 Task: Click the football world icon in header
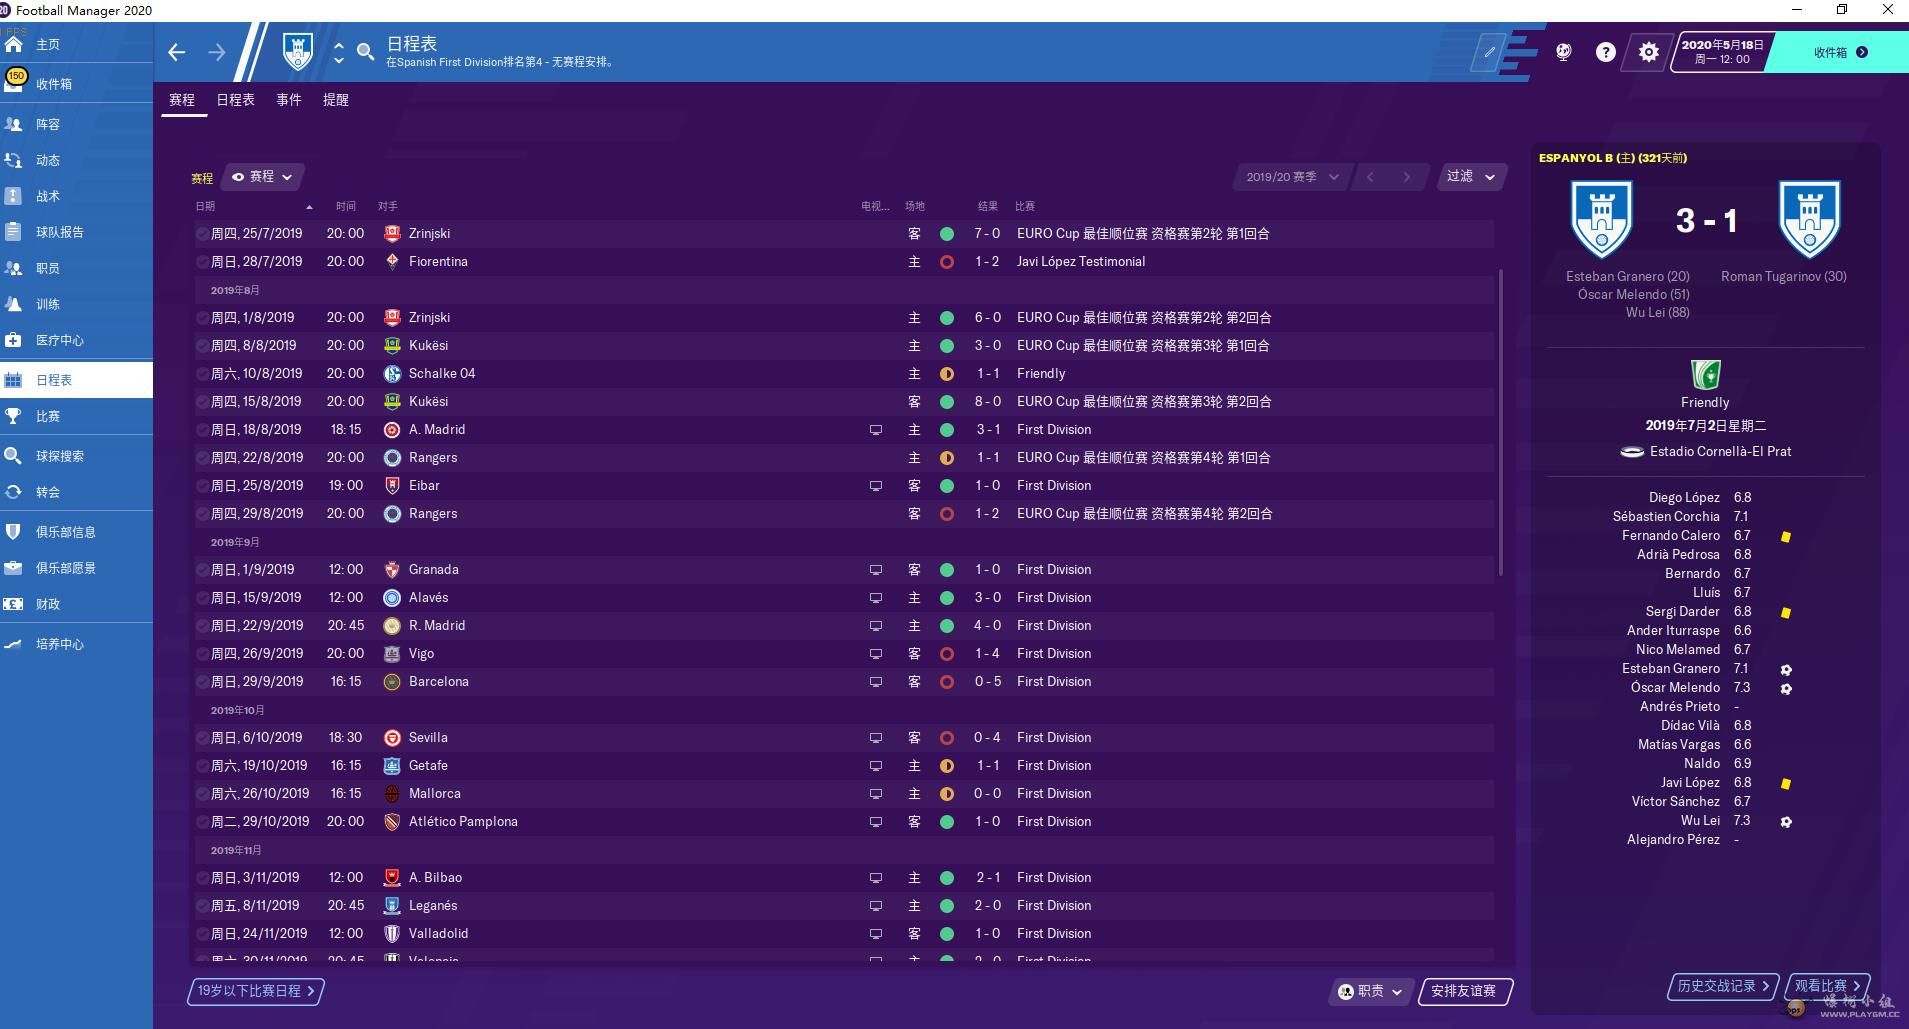(1564, 52)
